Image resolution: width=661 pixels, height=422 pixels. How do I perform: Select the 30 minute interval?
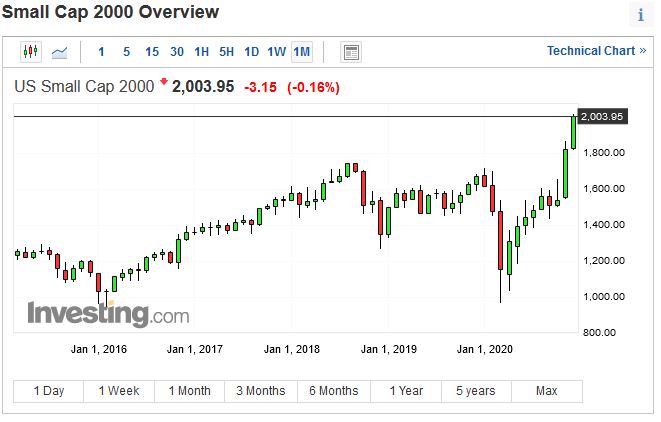[176, 51]
